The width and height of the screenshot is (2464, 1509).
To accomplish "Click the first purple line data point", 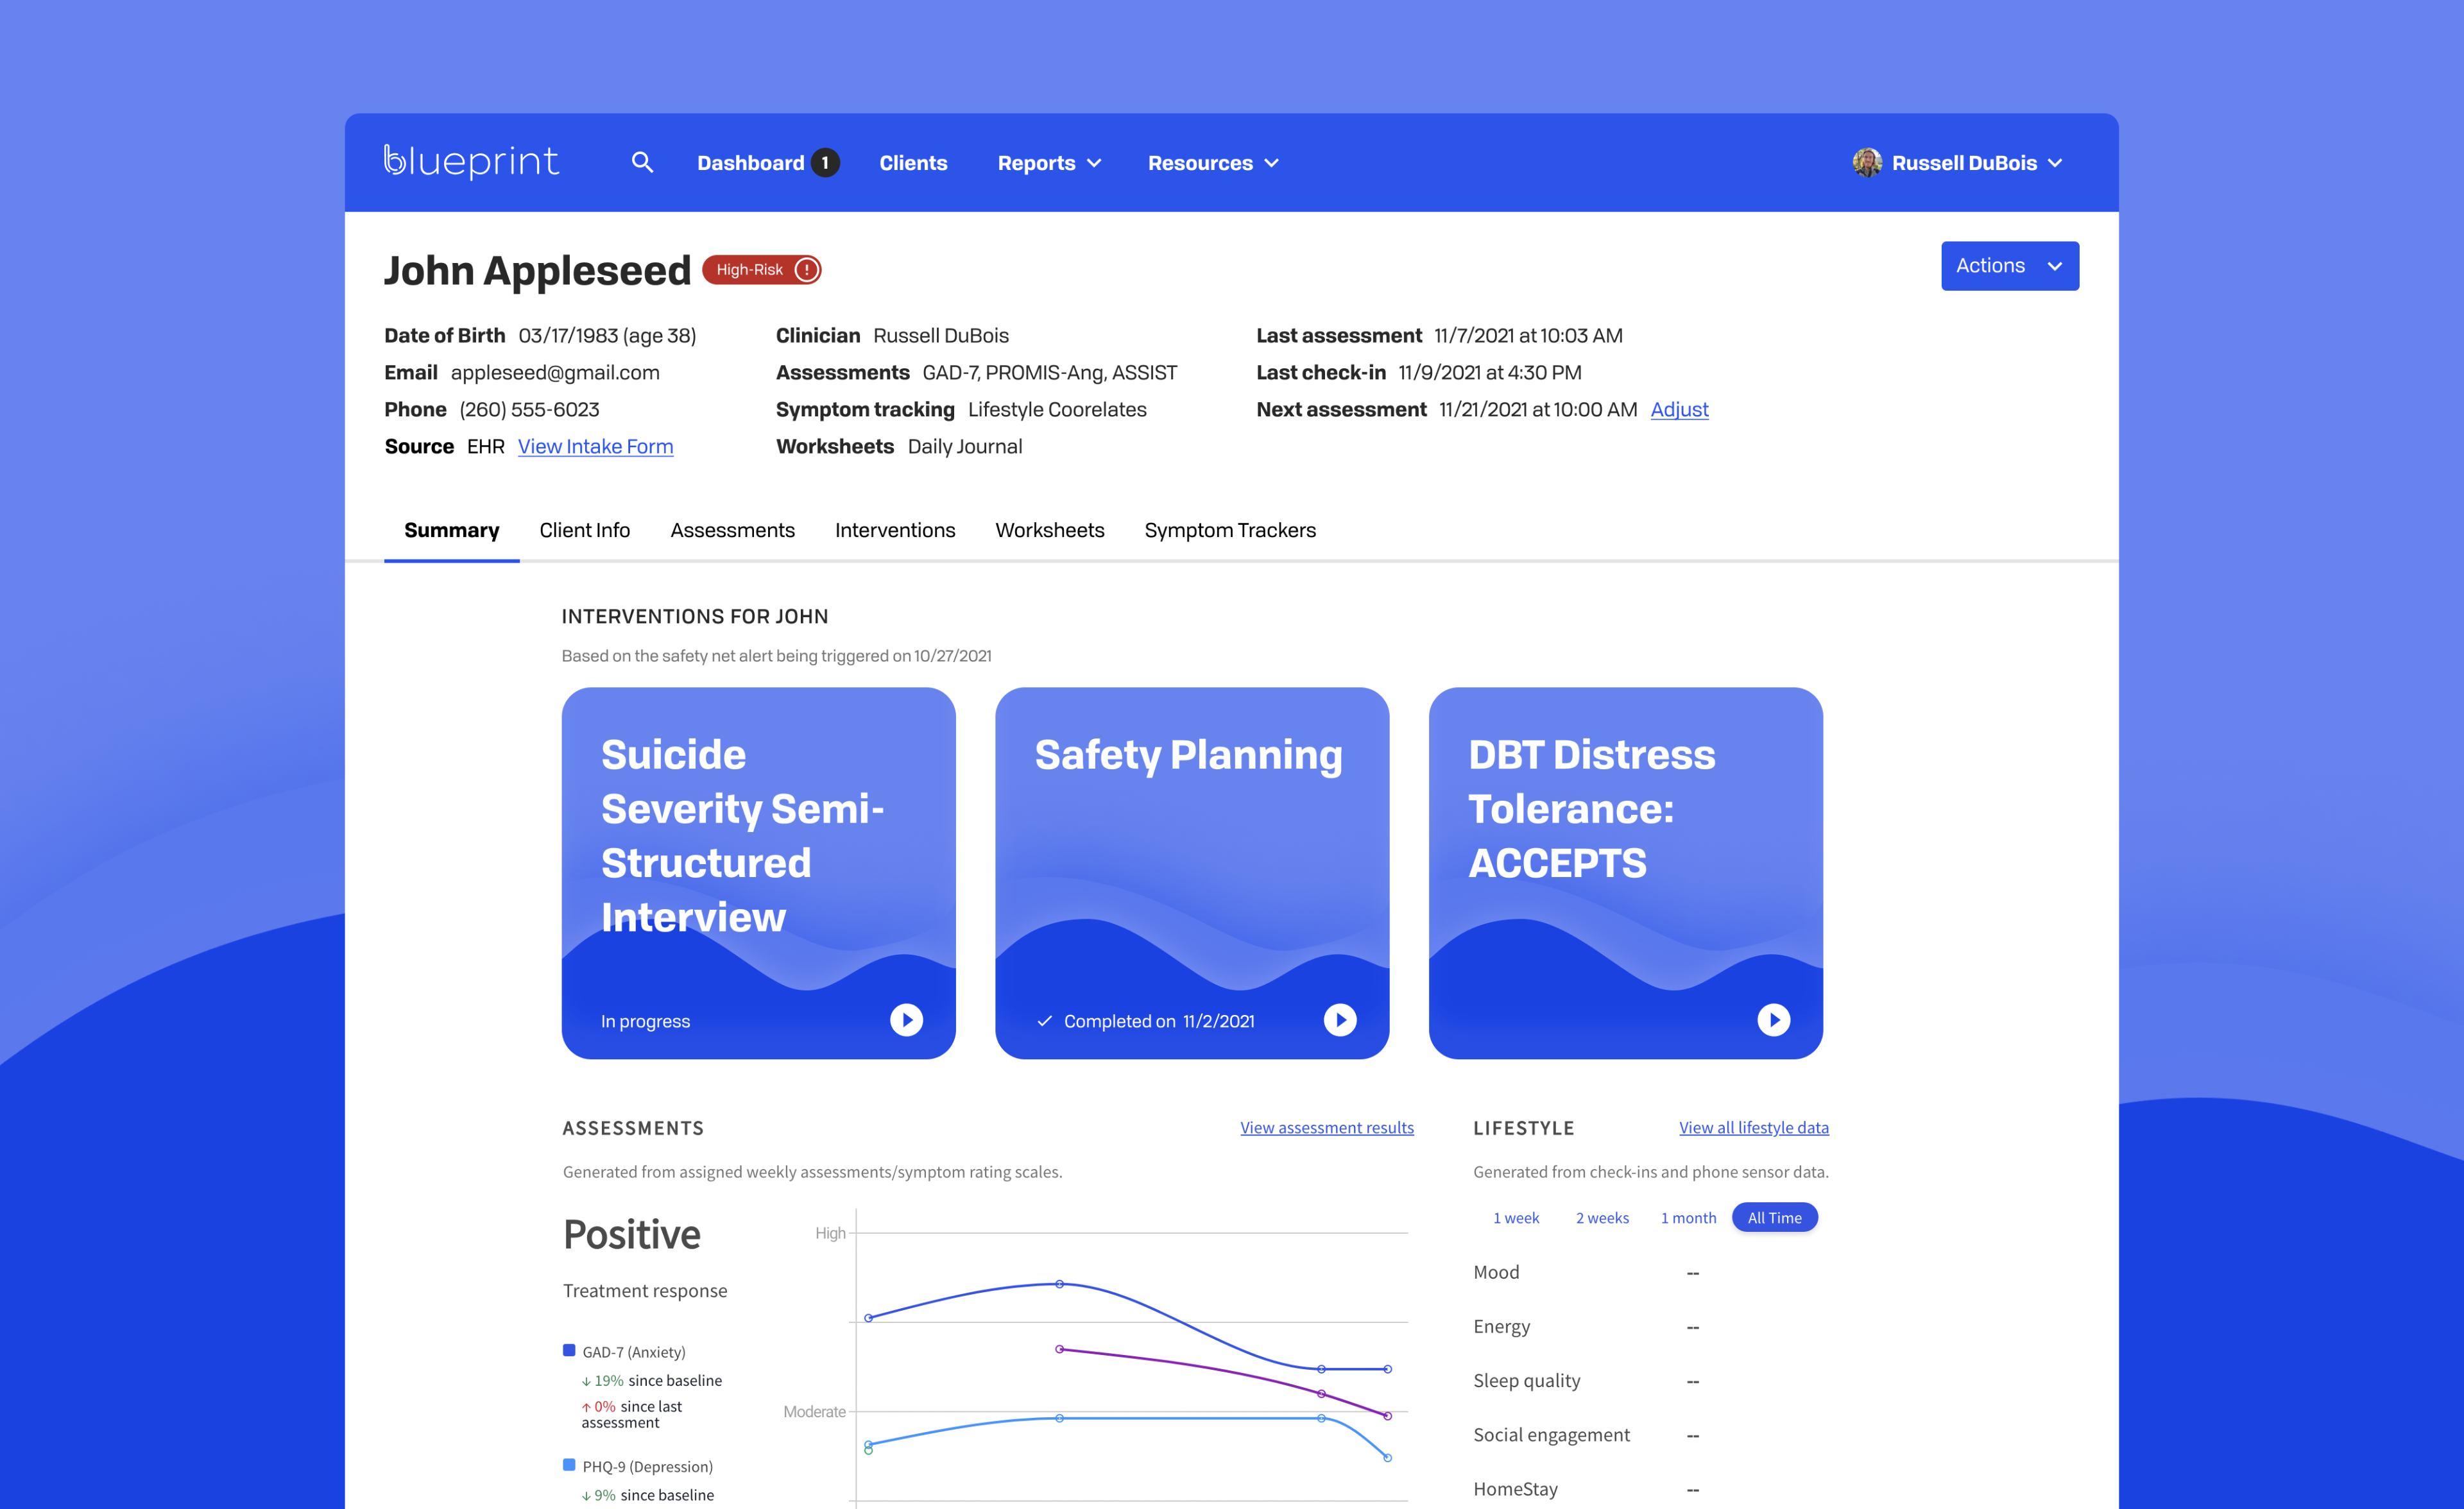I will pyautogui.click(x=1059, y=1349).
